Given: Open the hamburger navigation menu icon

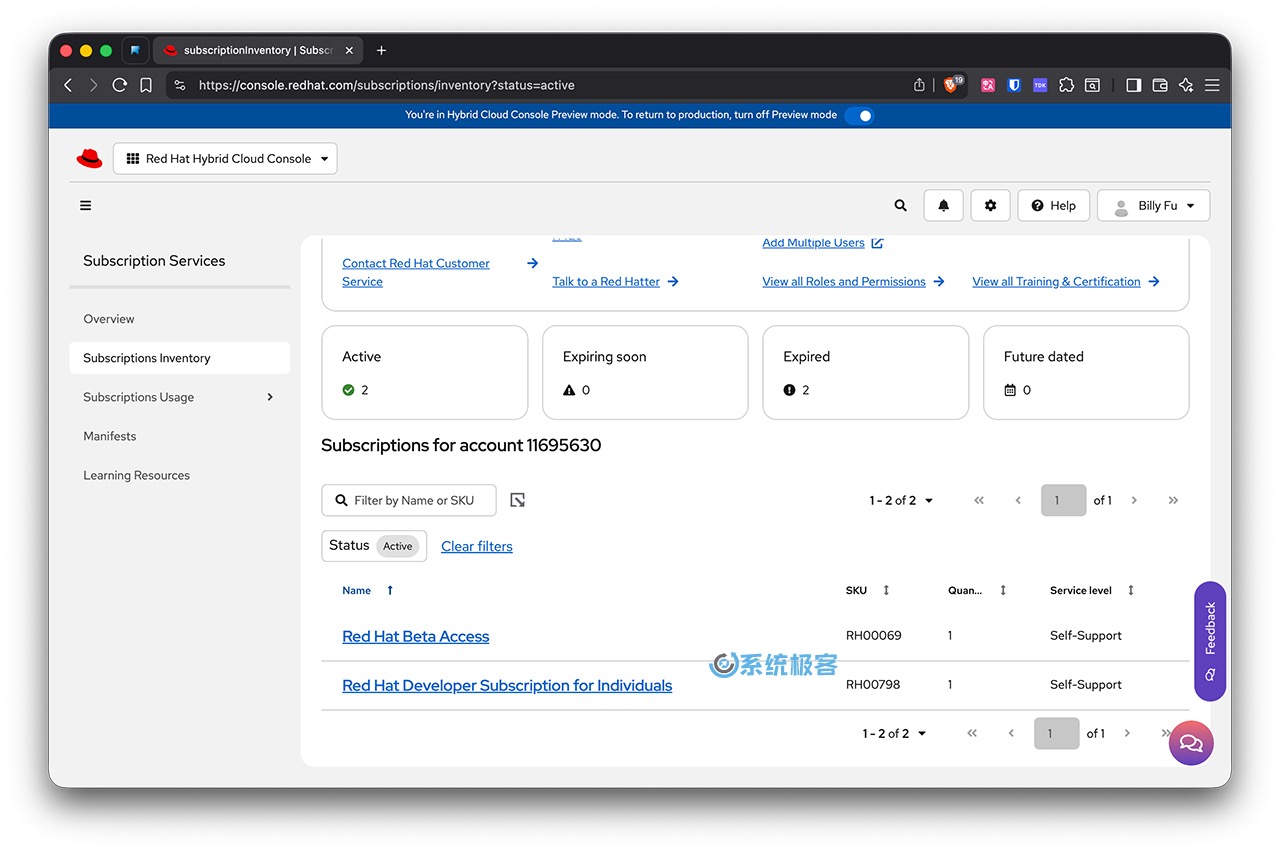Looking at the screenshot, I should [x=86, y=206].
